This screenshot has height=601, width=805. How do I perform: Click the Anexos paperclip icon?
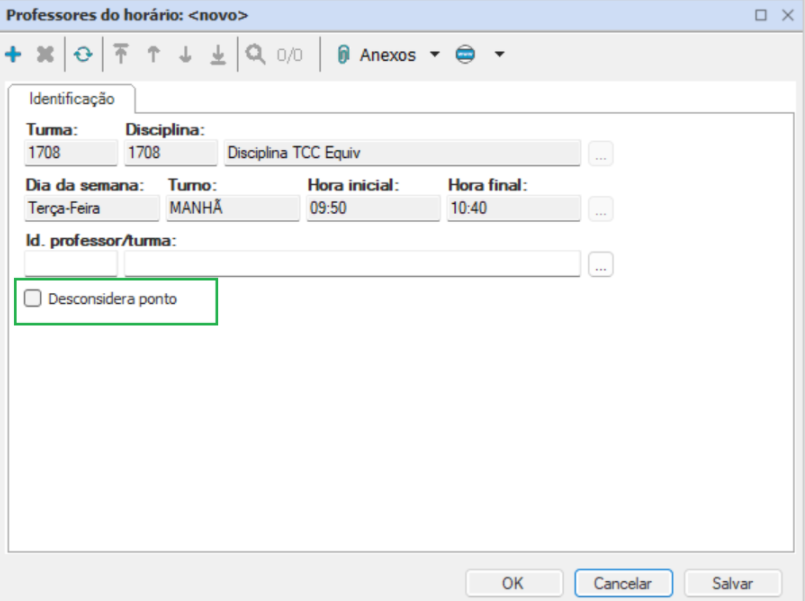pos(343,54)
